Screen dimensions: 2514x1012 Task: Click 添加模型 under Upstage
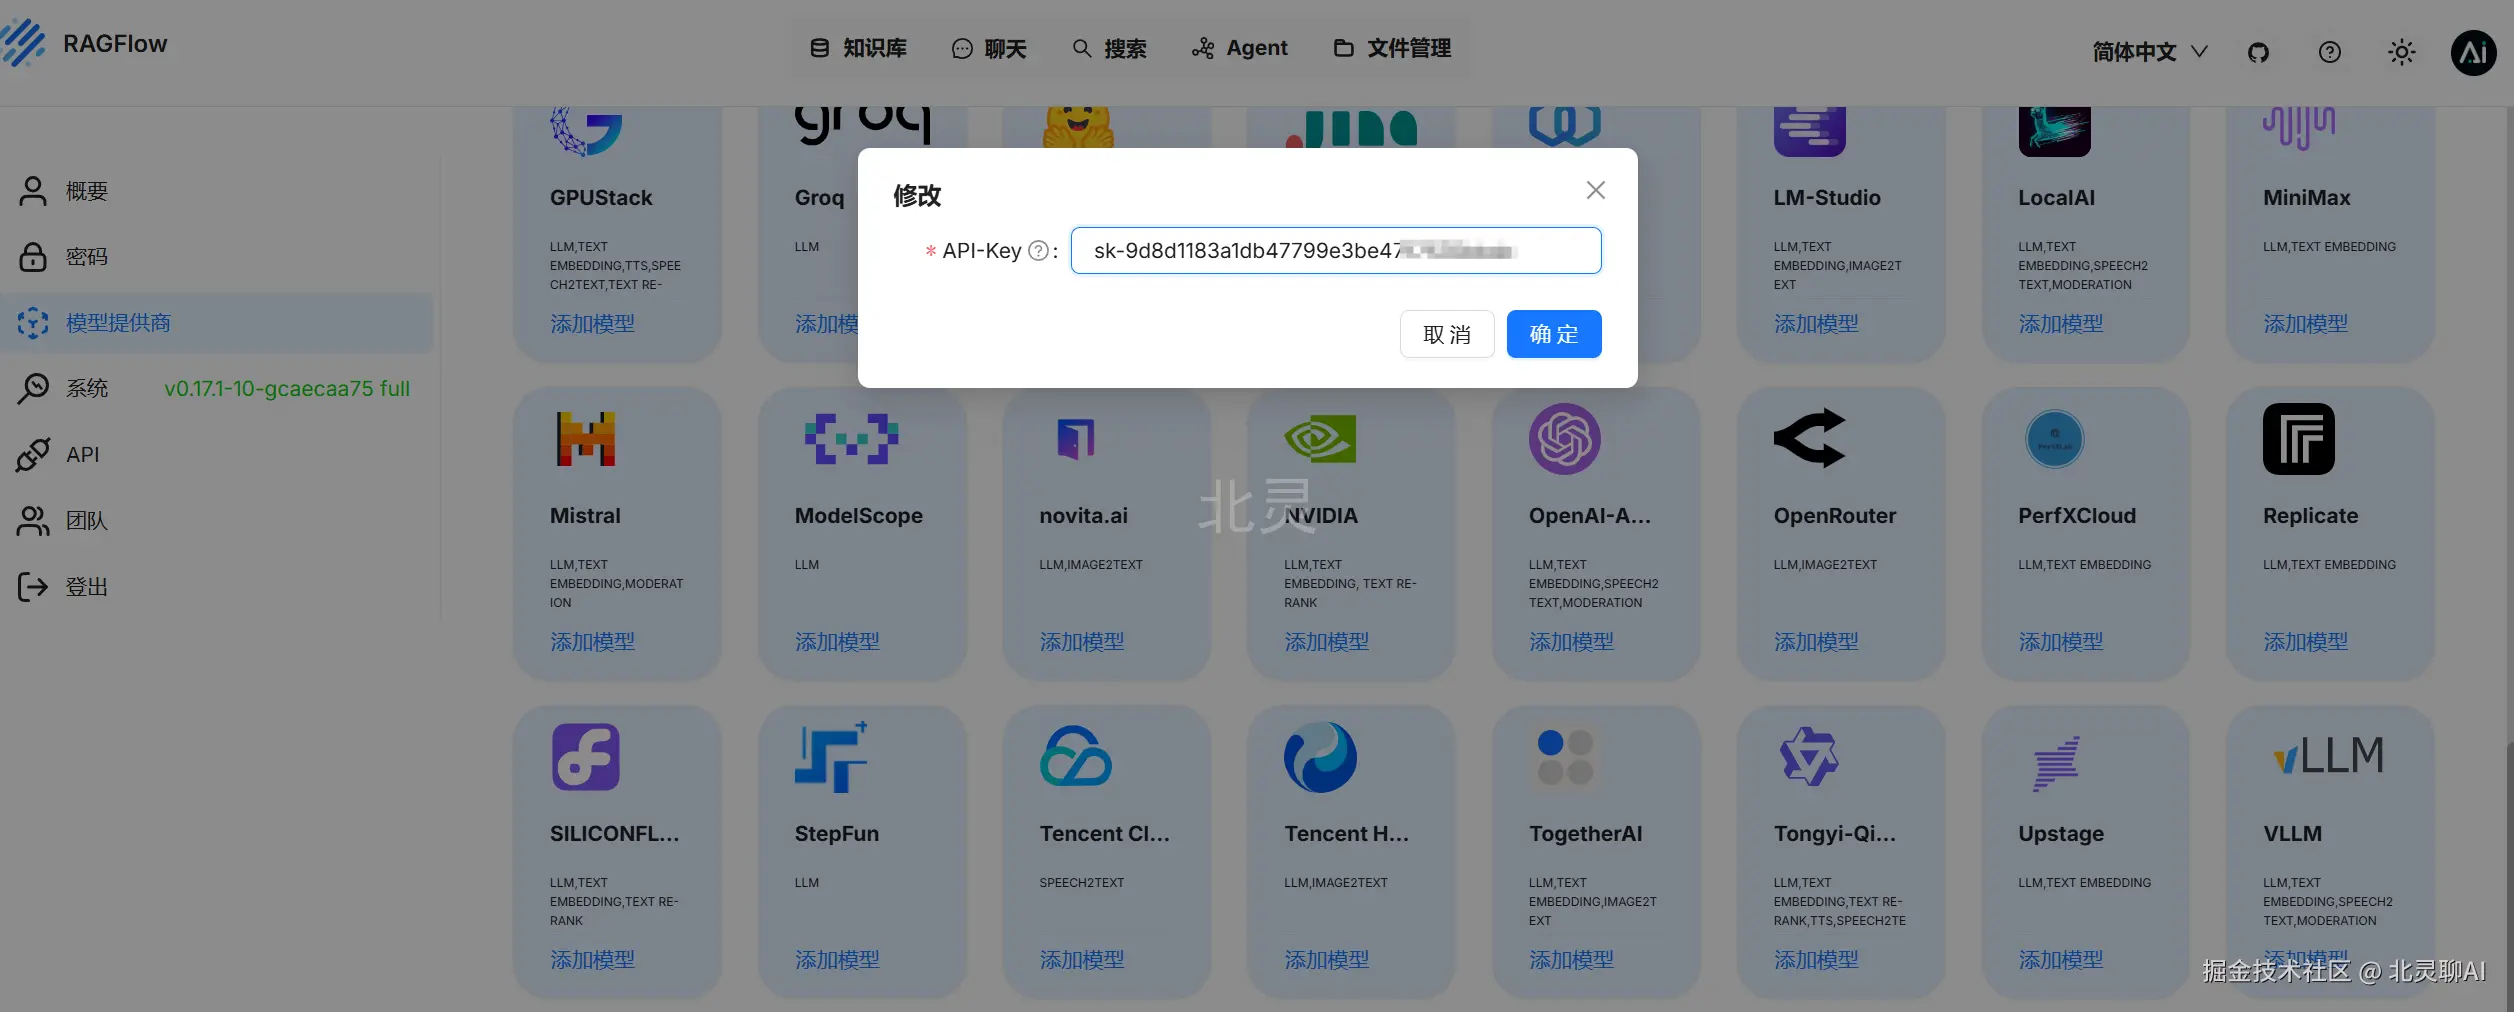pyautogui.click(x=2060, y=960)
